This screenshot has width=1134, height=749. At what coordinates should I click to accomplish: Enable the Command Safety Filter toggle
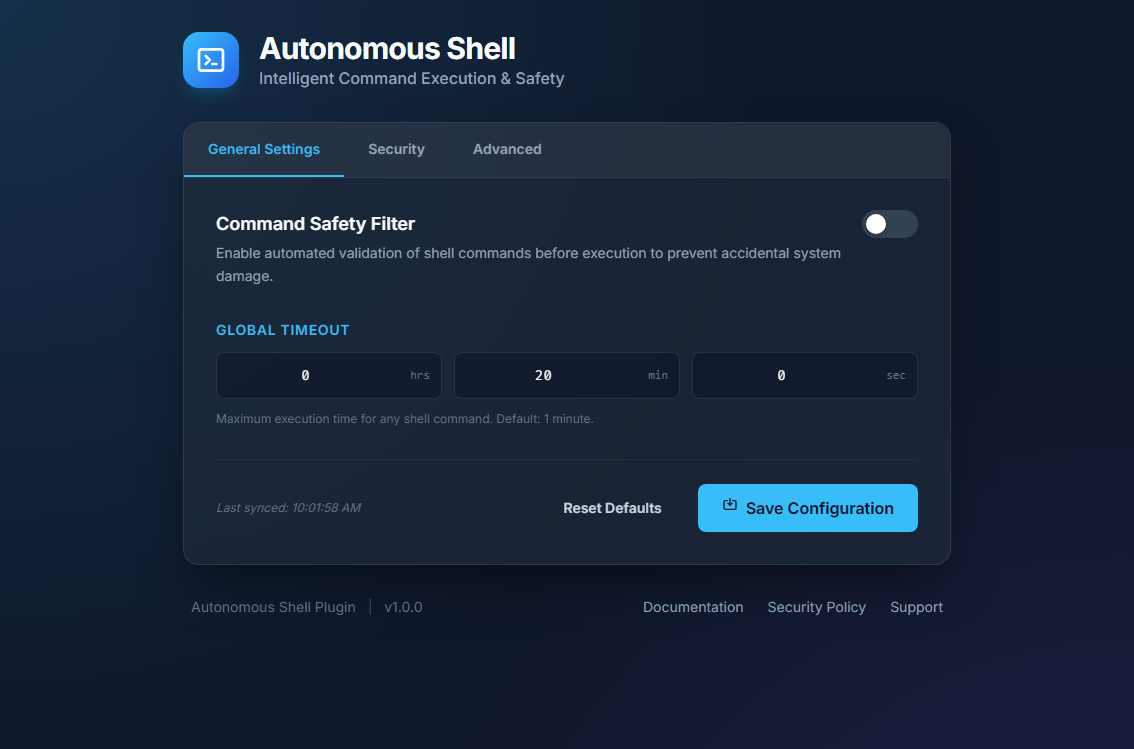(x=889, y=224)
